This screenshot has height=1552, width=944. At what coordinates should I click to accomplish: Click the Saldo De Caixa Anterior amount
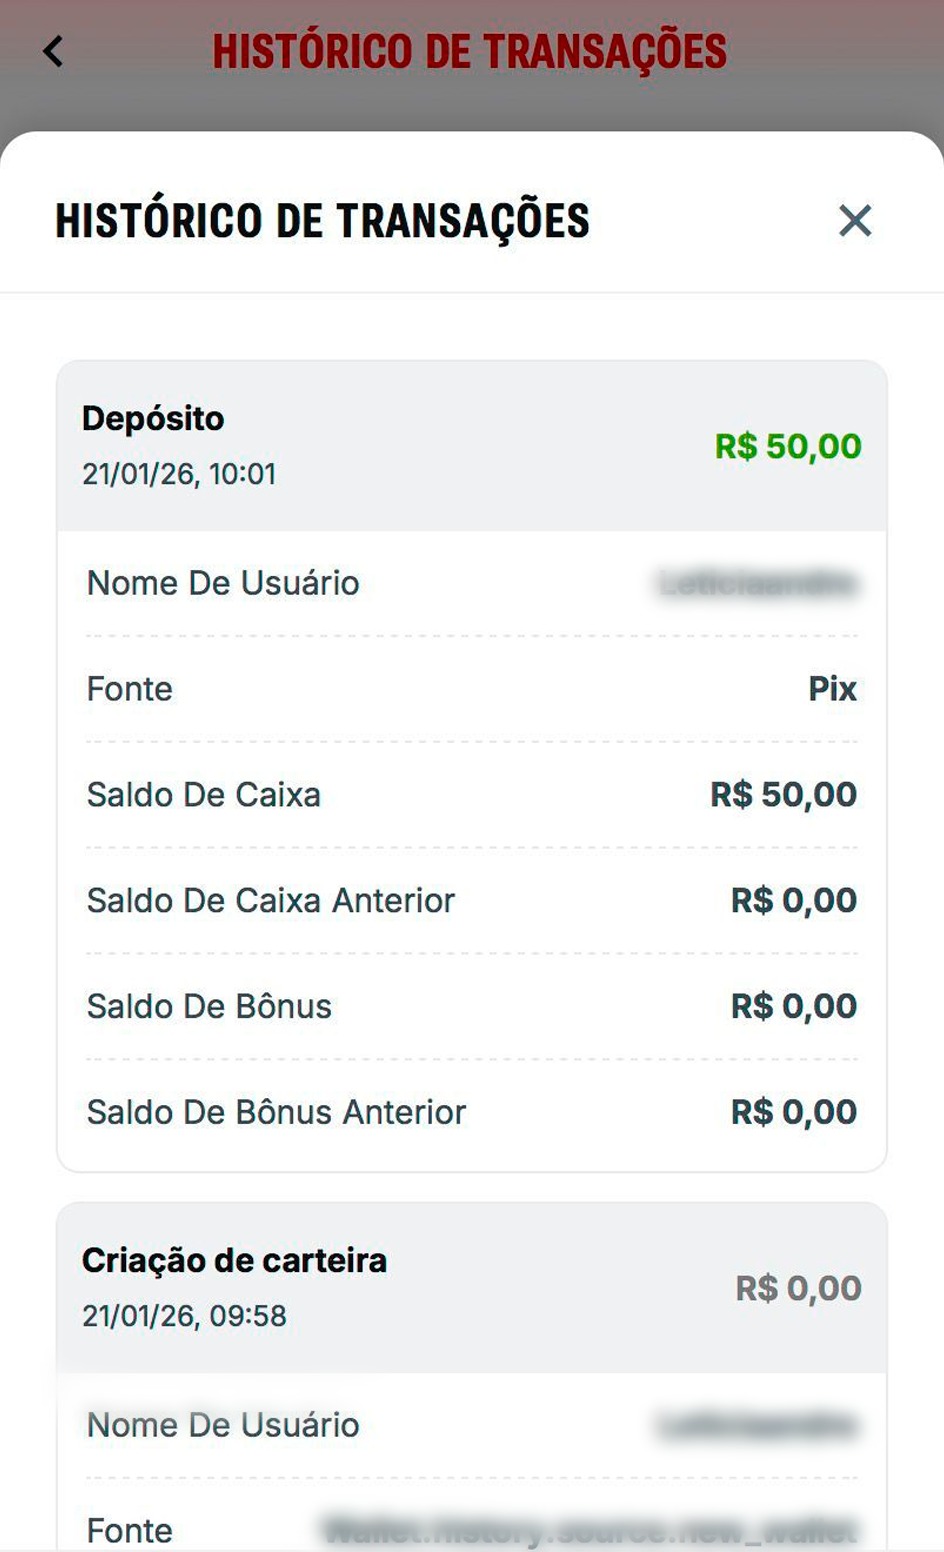794,901
